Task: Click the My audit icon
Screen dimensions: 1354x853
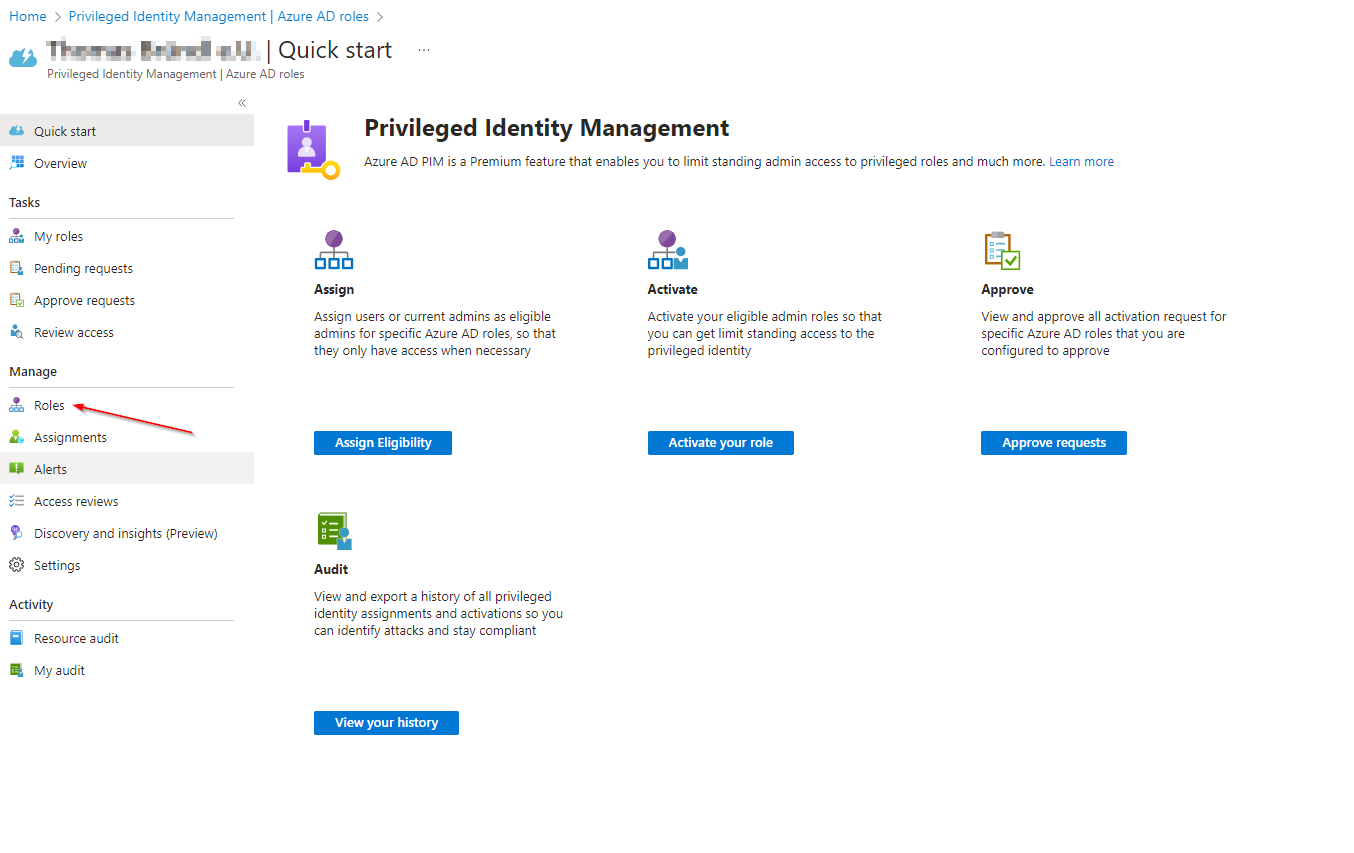Action: point(16,670)
